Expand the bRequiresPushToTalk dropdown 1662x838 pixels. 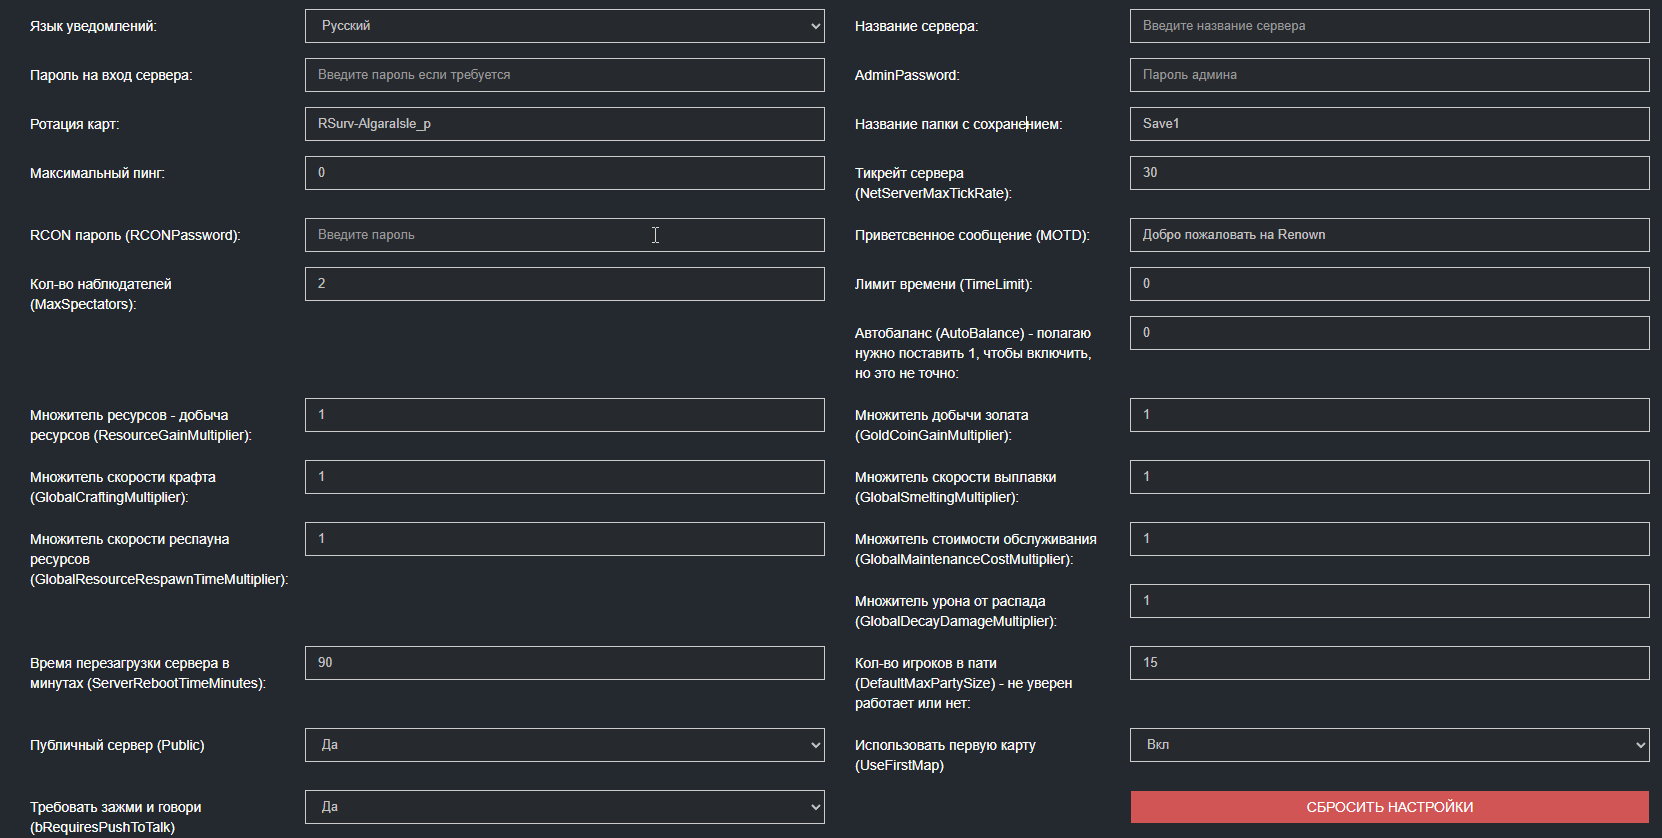pyautogui.click(x=564, y=807)
